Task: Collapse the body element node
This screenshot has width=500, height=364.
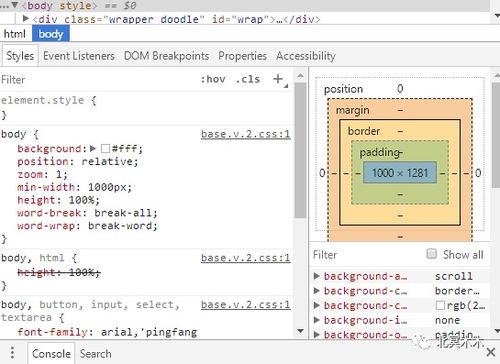Action: tap(15, 5)
